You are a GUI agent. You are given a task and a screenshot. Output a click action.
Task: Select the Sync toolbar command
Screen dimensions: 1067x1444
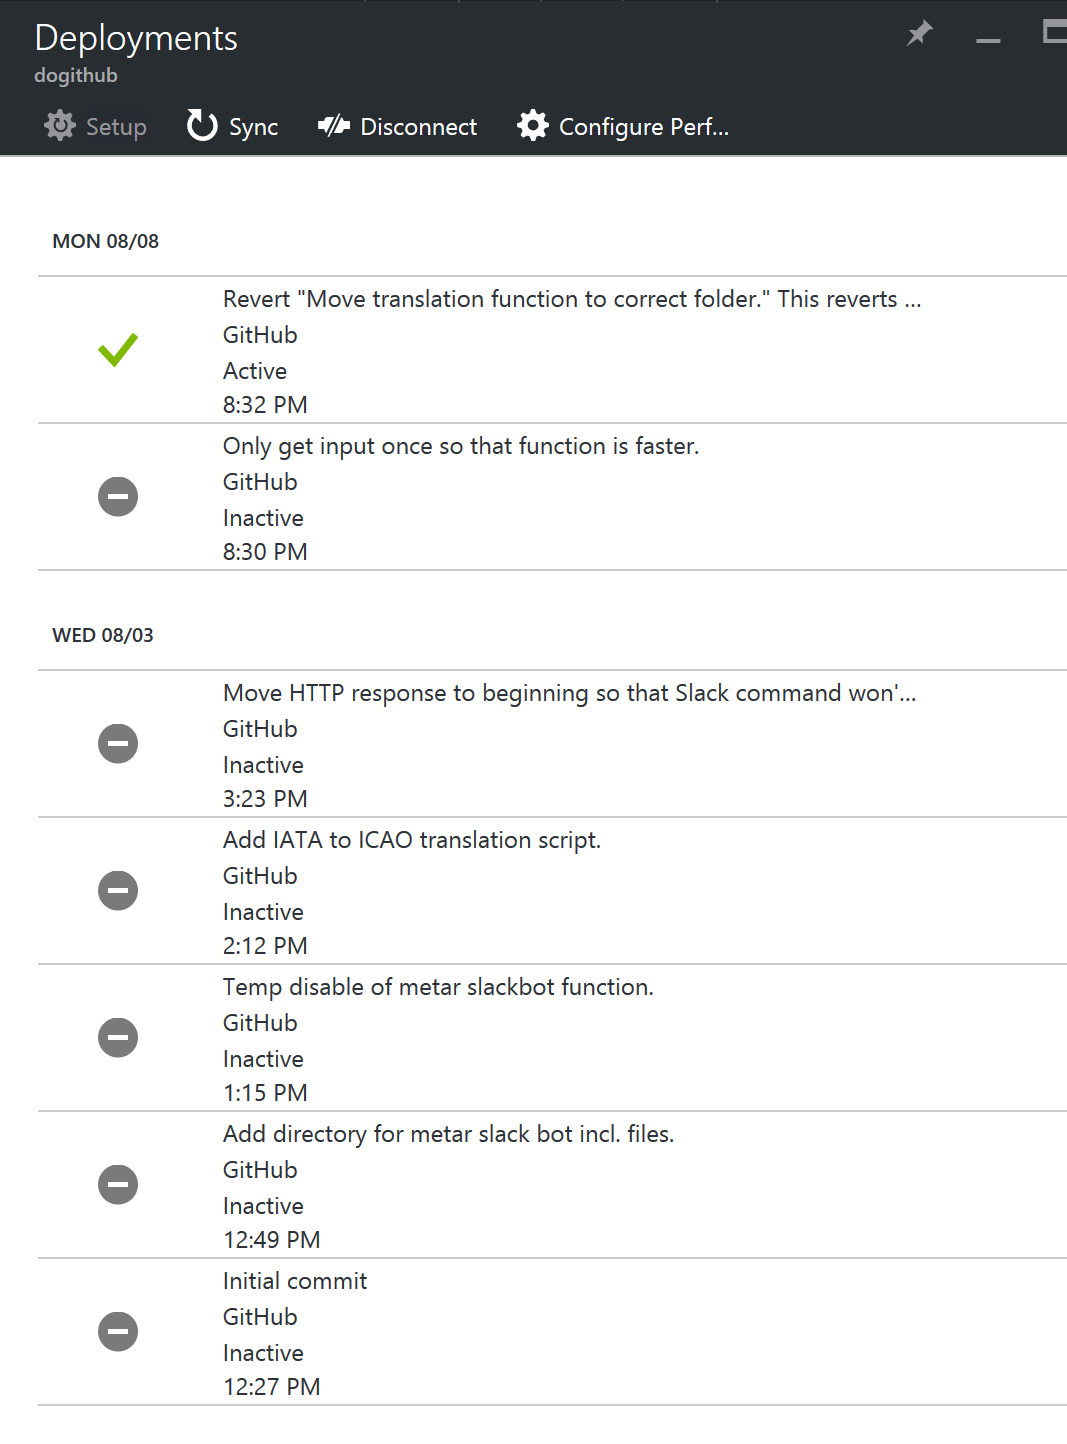pyautogui.click(x=232, y=126)
